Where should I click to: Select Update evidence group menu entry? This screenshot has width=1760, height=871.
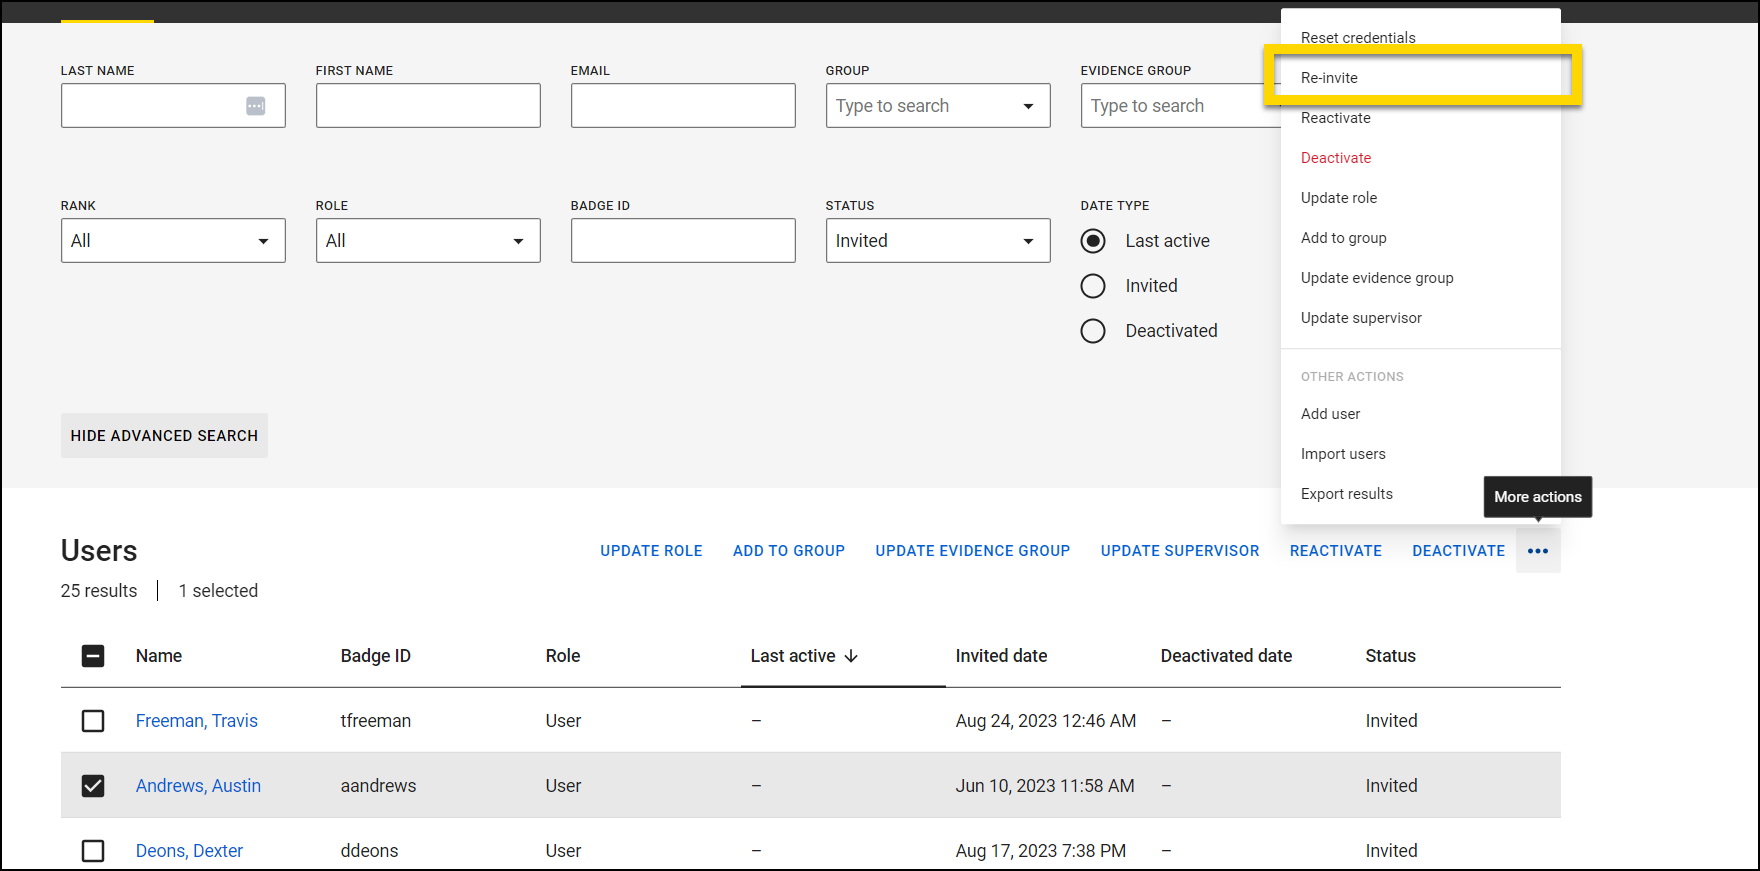pos(1420,278)
